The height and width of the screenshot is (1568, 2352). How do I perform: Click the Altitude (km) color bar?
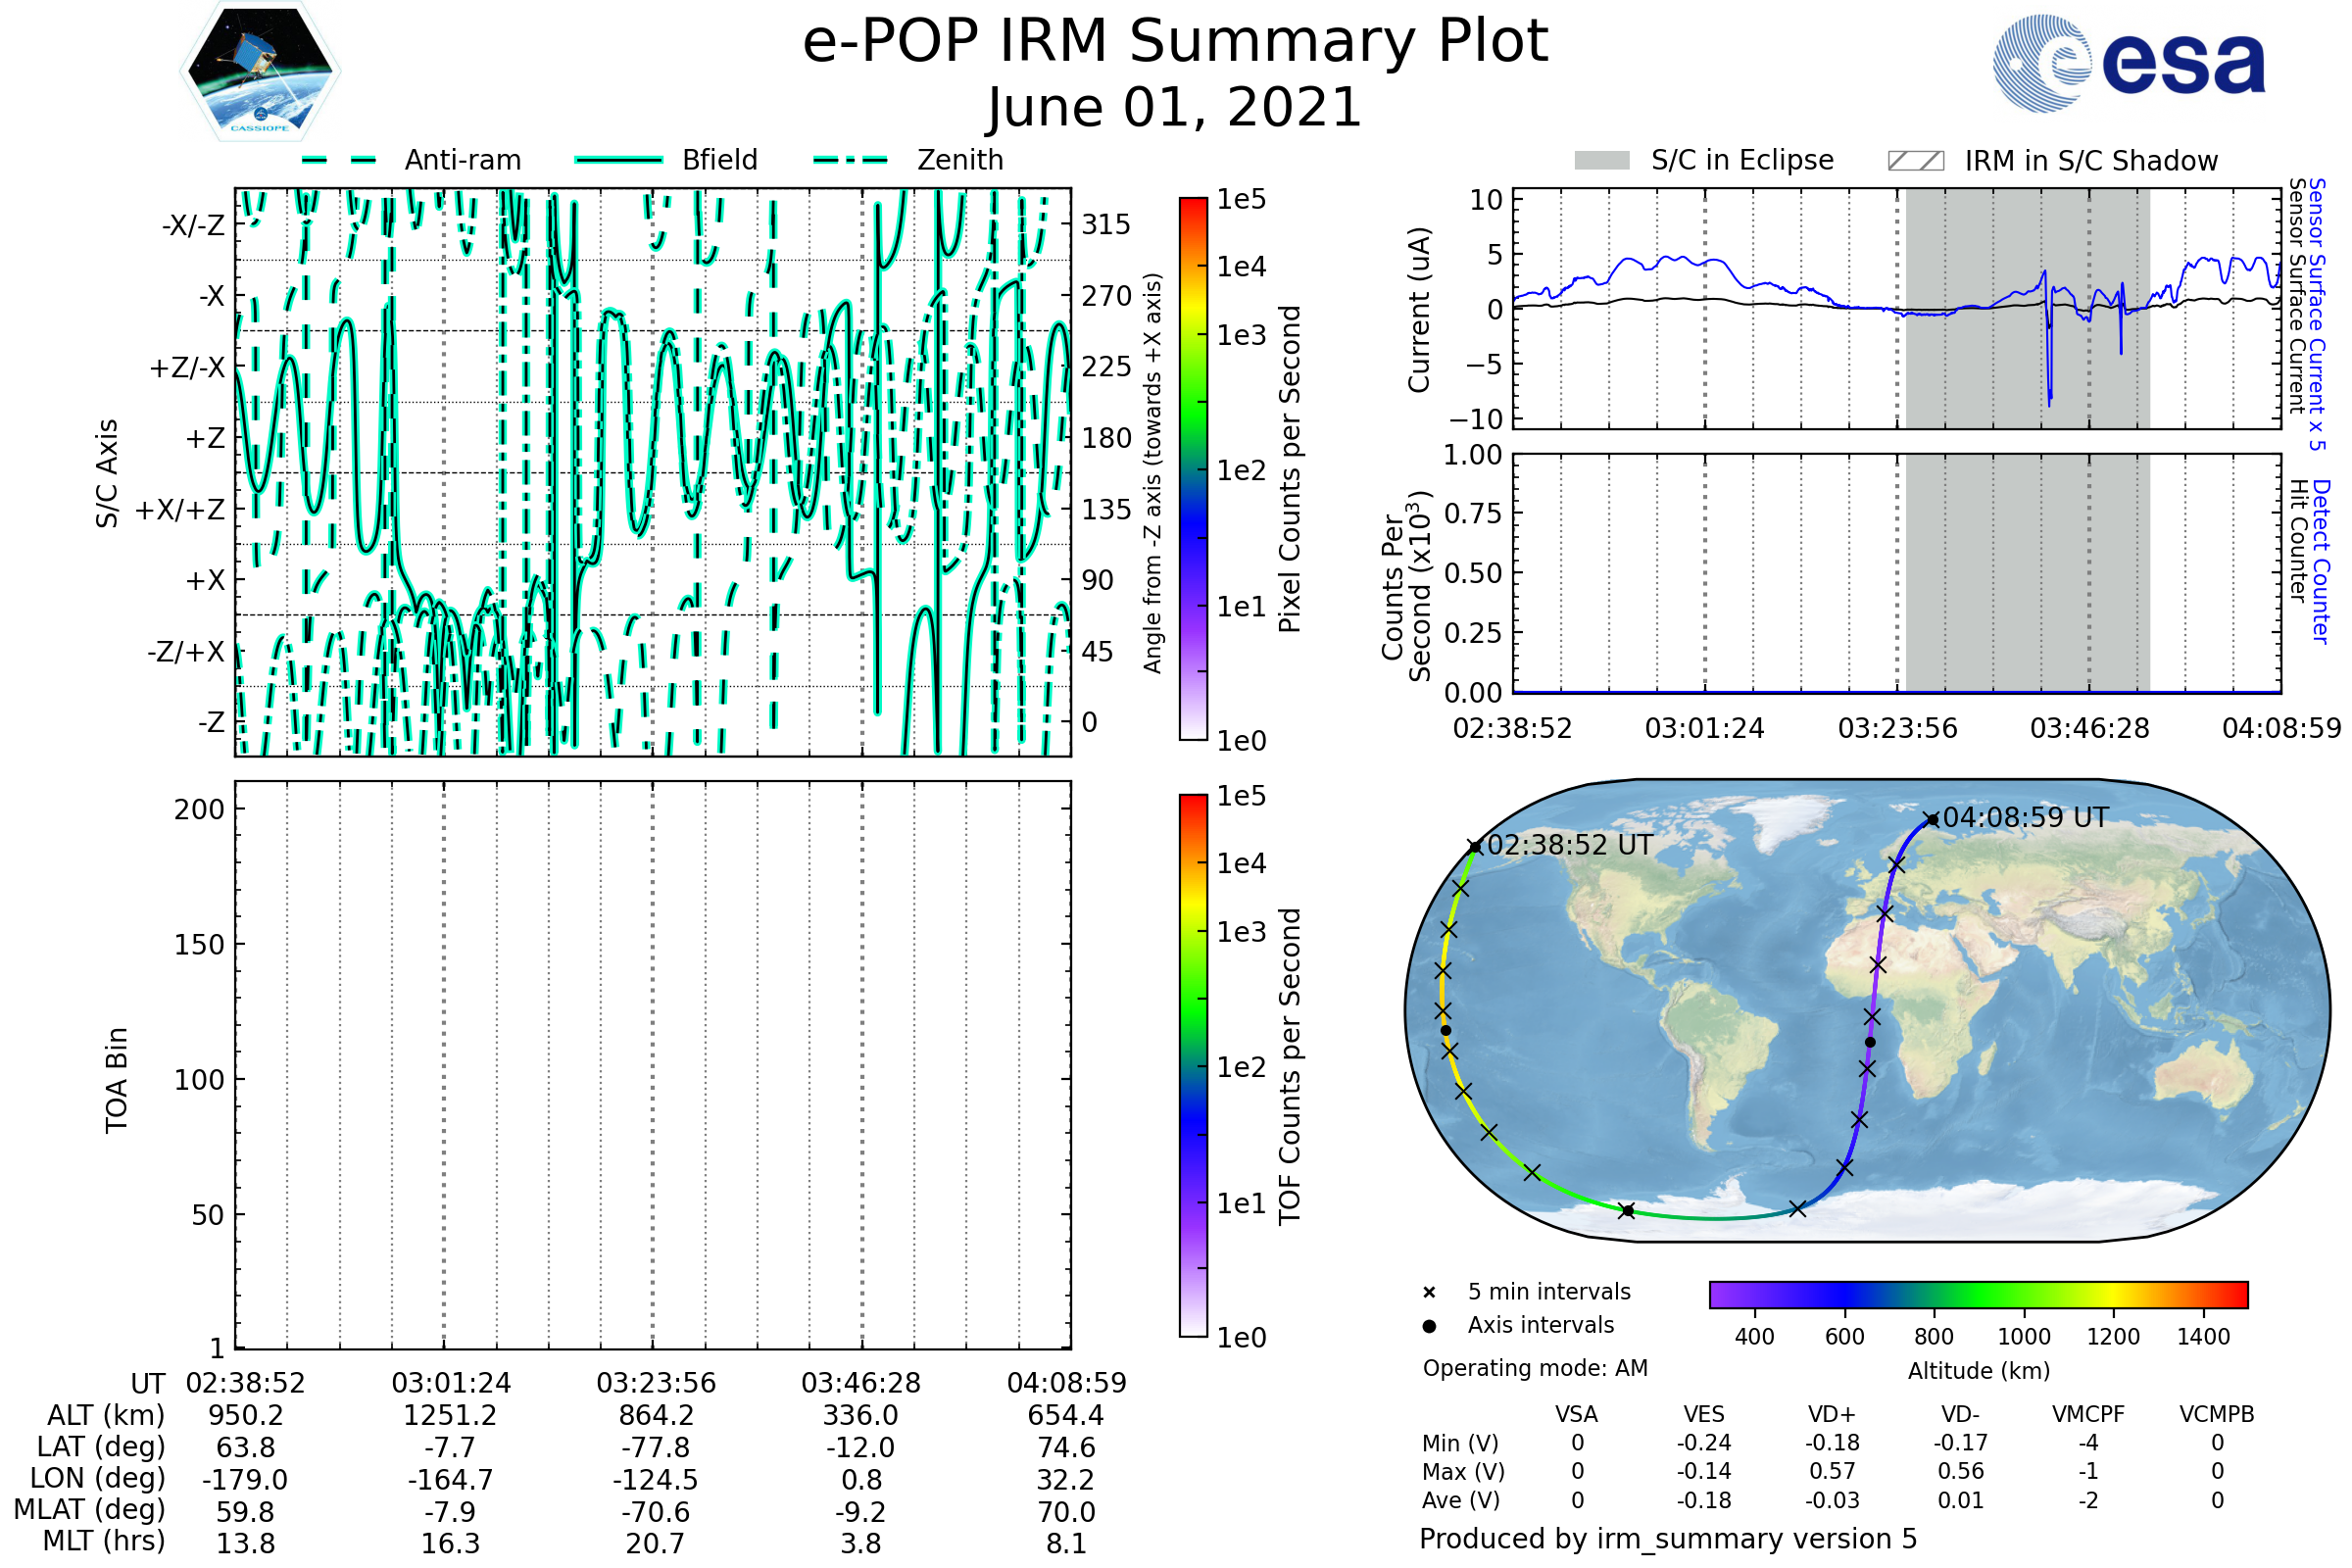pyautogui.click(x=1978, y=1294)
